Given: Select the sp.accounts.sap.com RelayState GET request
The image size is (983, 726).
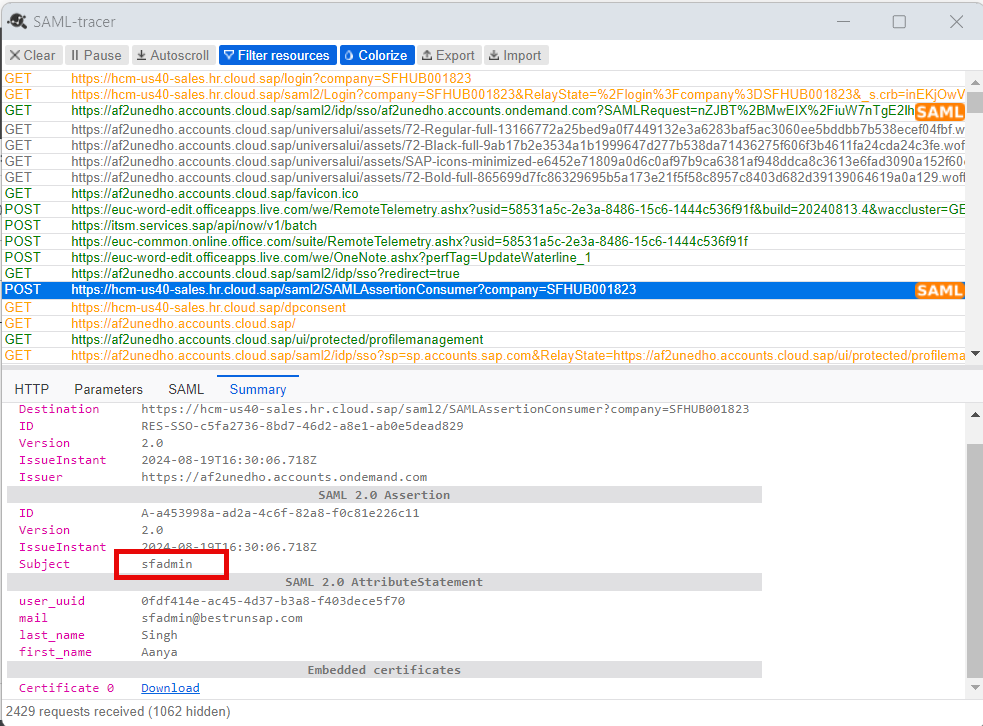Looking at the screenshot, I should (x=484, y=355).
